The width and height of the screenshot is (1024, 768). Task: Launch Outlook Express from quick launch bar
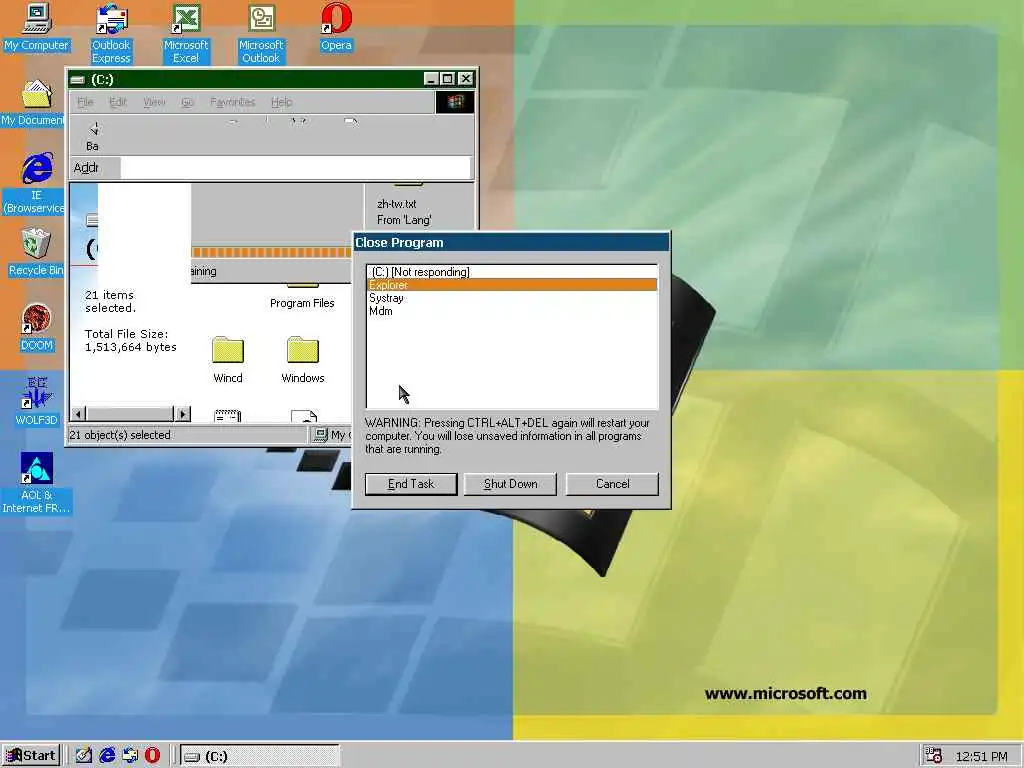pyautogui.click(x=130, y=755)
